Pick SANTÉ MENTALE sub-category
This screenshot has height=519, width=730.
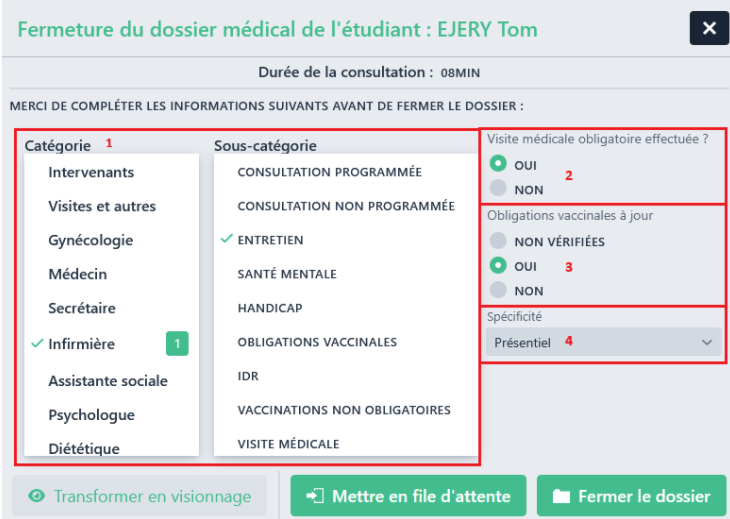click(x=286, y=274)
